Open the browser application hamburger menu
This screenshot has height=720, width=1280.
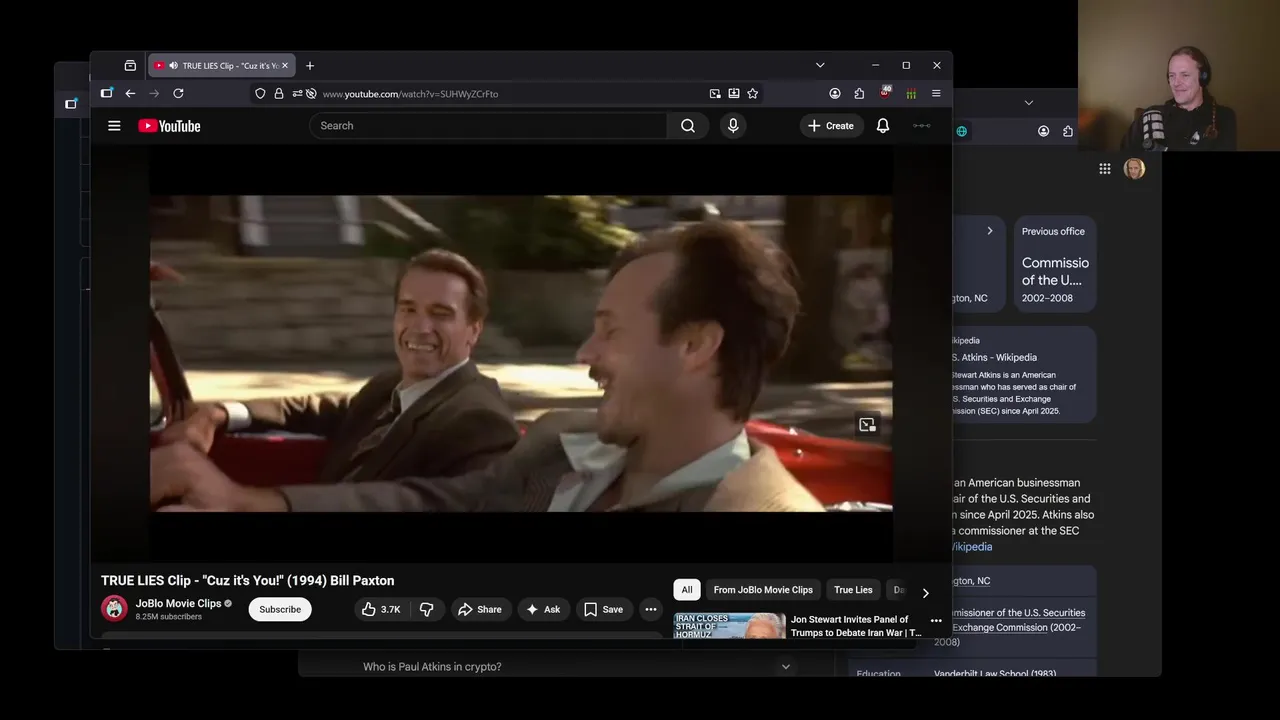click(x=936, y=93)
